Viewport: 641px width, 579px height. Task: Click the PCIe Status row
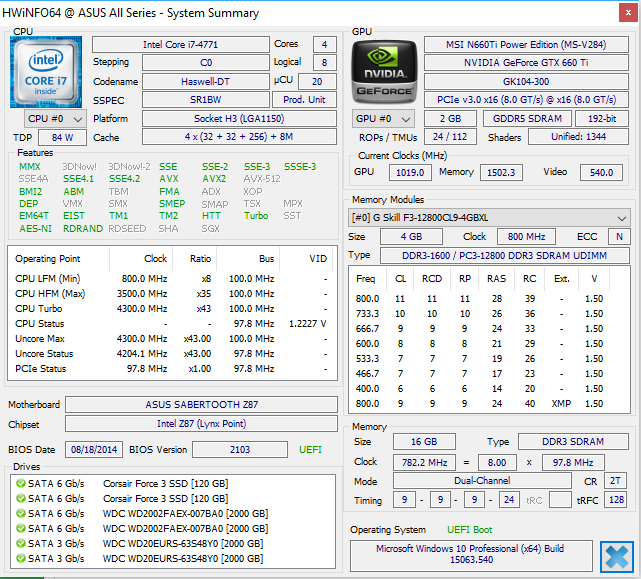[x=172, y=369]
